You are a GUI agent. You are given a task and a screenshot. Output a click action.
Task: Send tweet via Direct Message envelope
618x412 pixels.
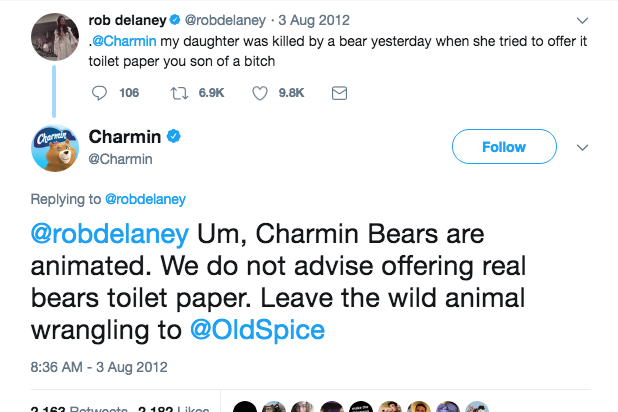coord(339,93)
